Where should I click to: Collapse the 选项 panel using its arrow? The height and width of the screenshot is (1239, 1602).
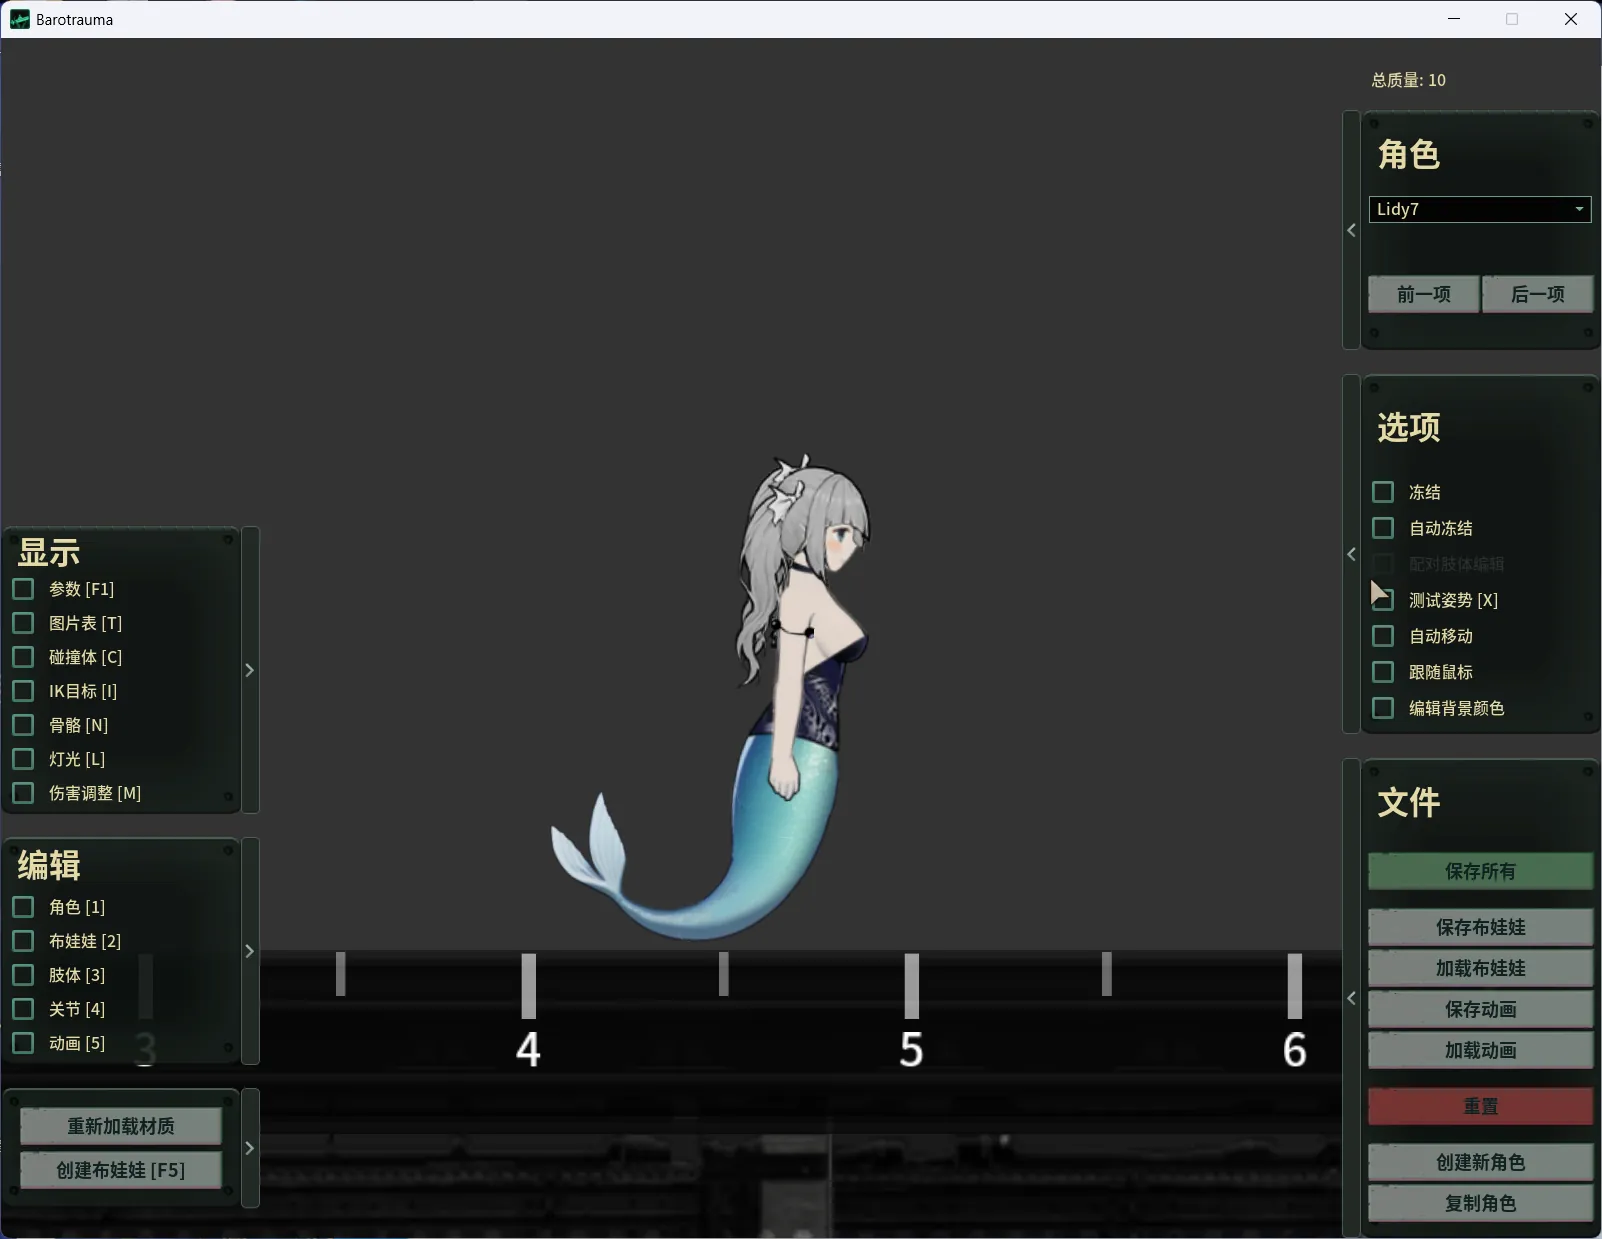pos(1351,554)
